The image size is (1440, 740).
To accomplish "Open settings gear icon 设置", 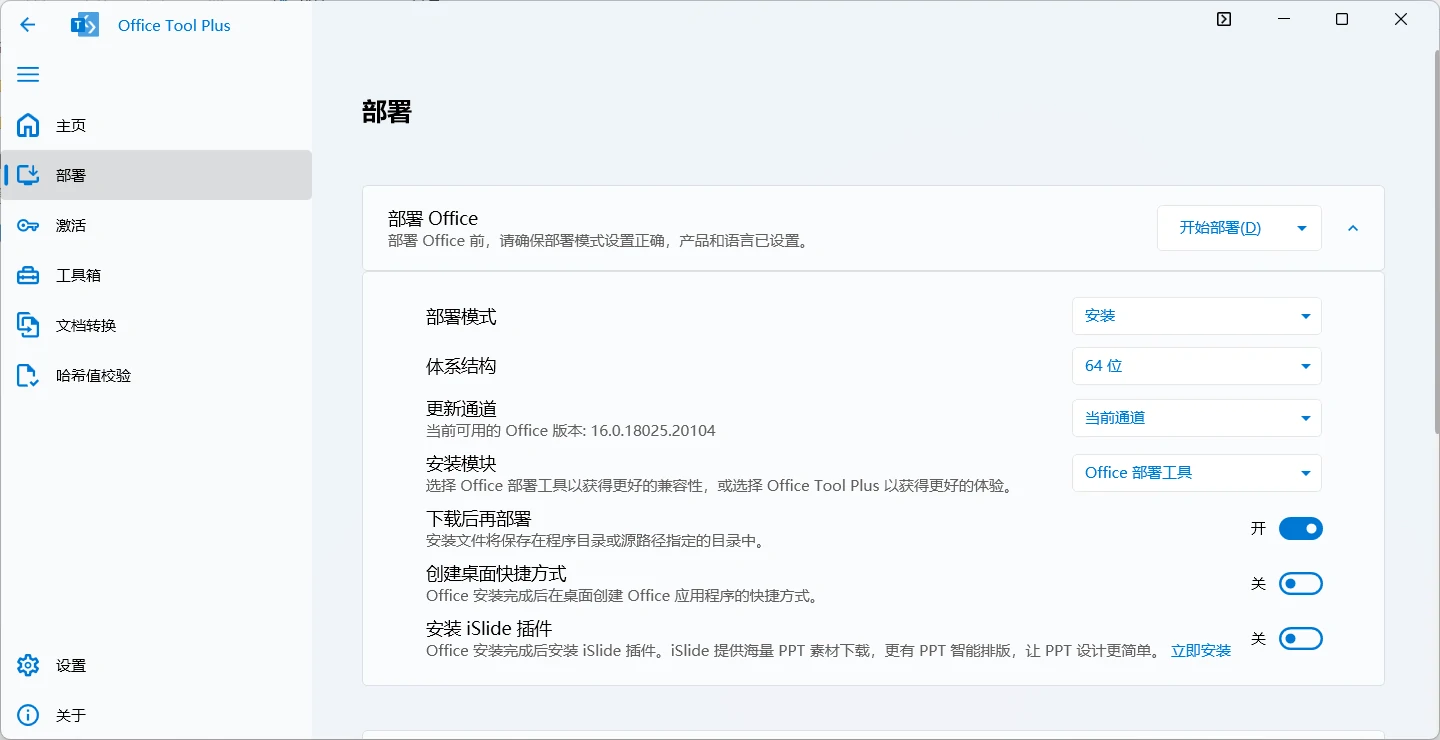I will coord(28,665).
